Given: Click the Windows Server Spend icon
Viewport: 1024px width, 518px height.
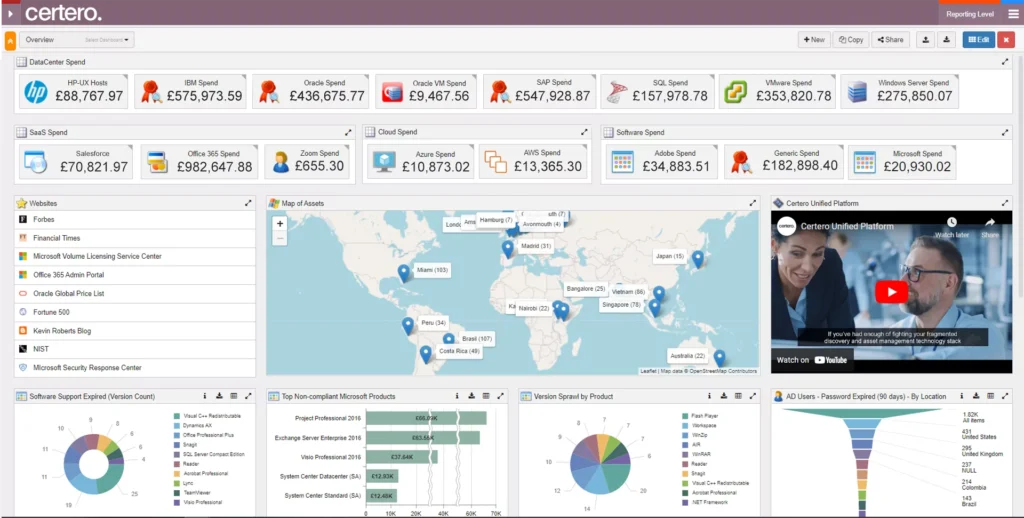Looking at the screenshot, I should tap(857, 92).
